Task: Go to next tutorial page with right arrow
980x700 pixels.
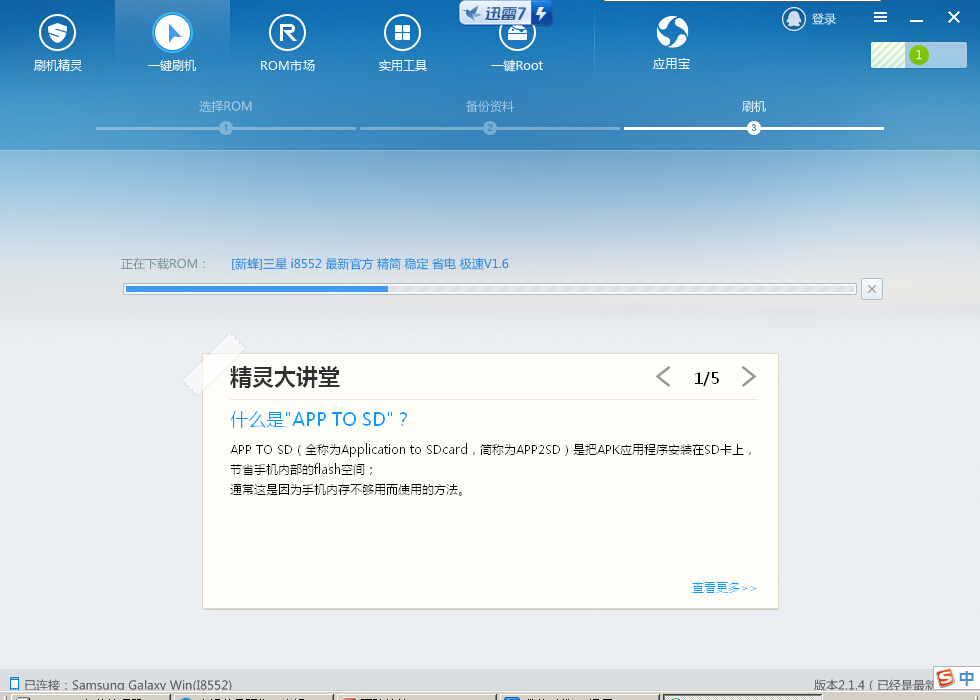Action: coord(748,377)
